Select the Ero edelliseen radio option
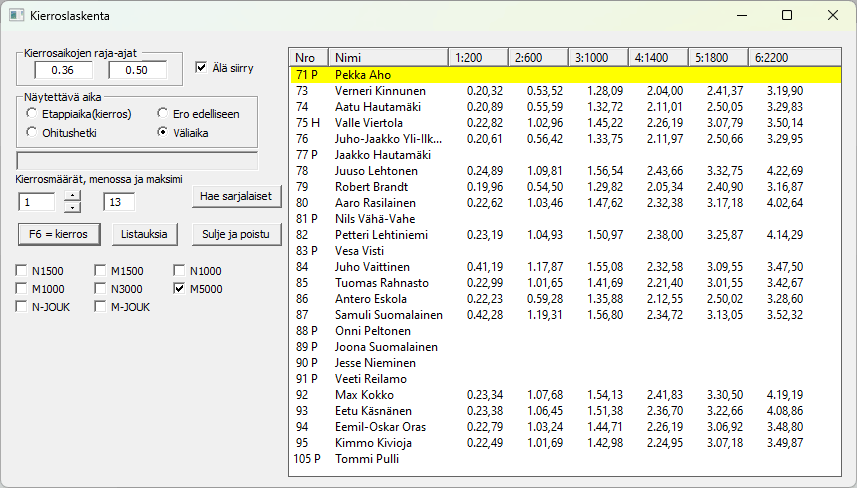Screen dimensions: 857x488 coord(164,114)
